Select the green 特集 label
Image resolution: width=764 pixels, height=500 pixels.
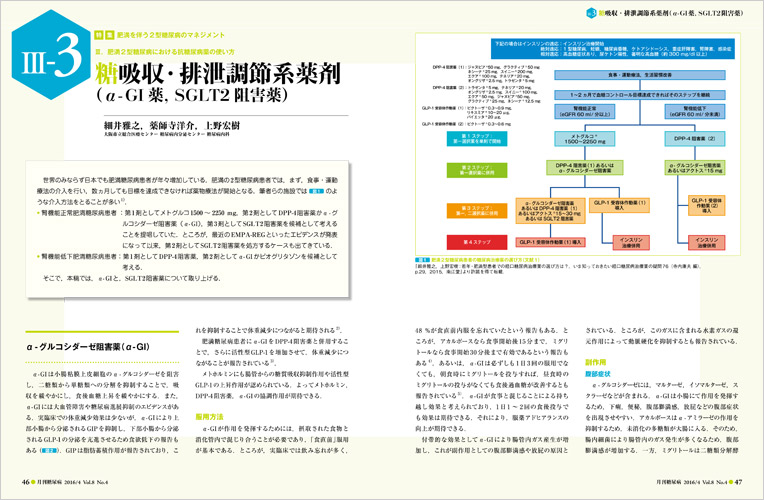(104, 35)
